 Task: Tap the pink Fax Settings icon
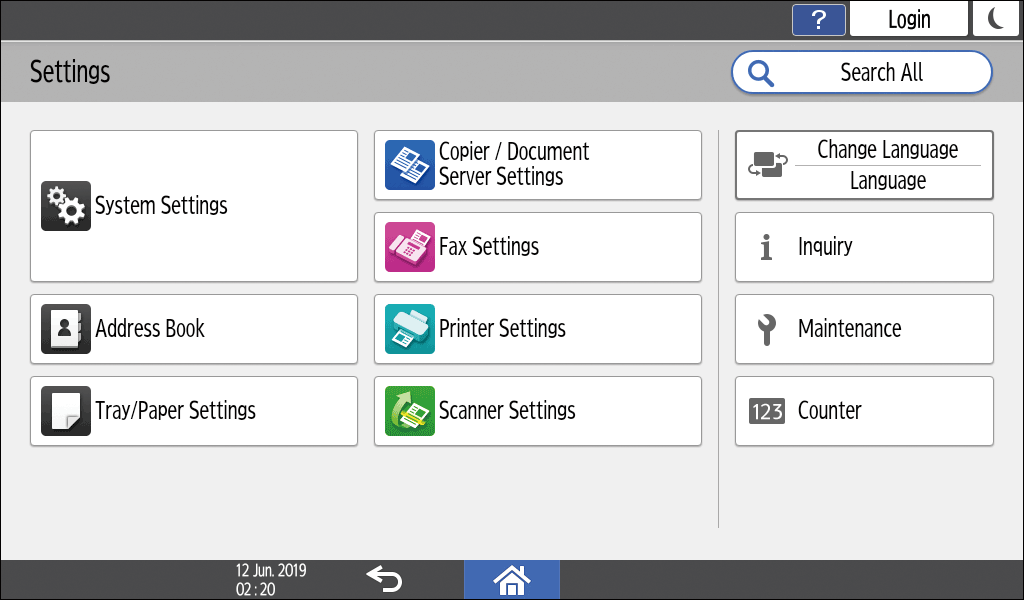click(x=410, y=247)
